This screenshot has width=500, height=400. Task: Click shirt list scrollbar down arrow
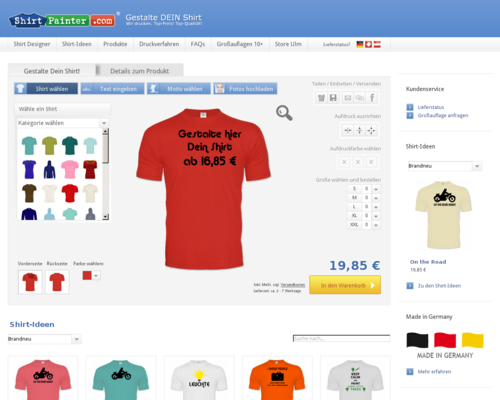105,217
